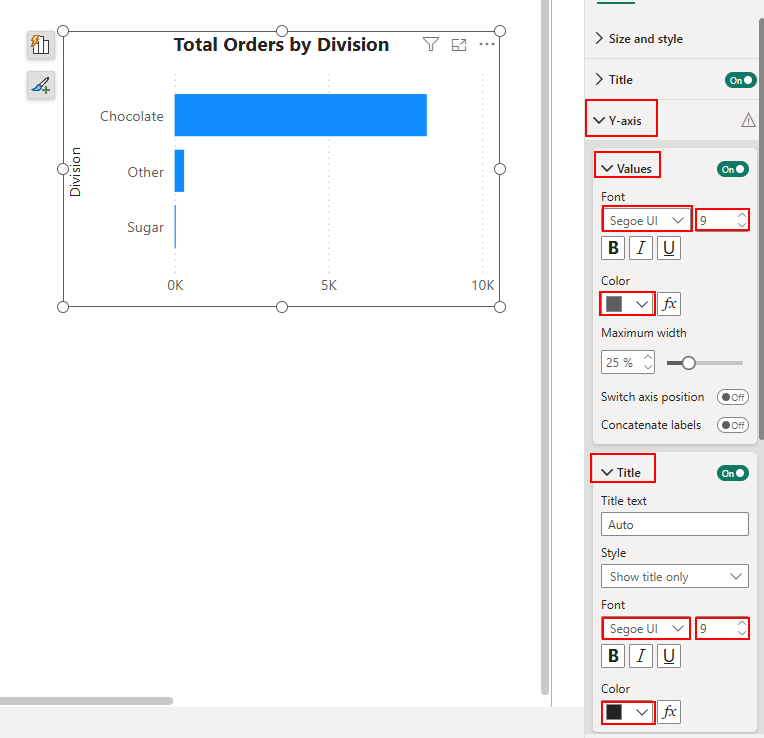Turn off the chart Title toggle
Image resolution: width=764 pixels, height=738 pixels.
coord(740,80)
